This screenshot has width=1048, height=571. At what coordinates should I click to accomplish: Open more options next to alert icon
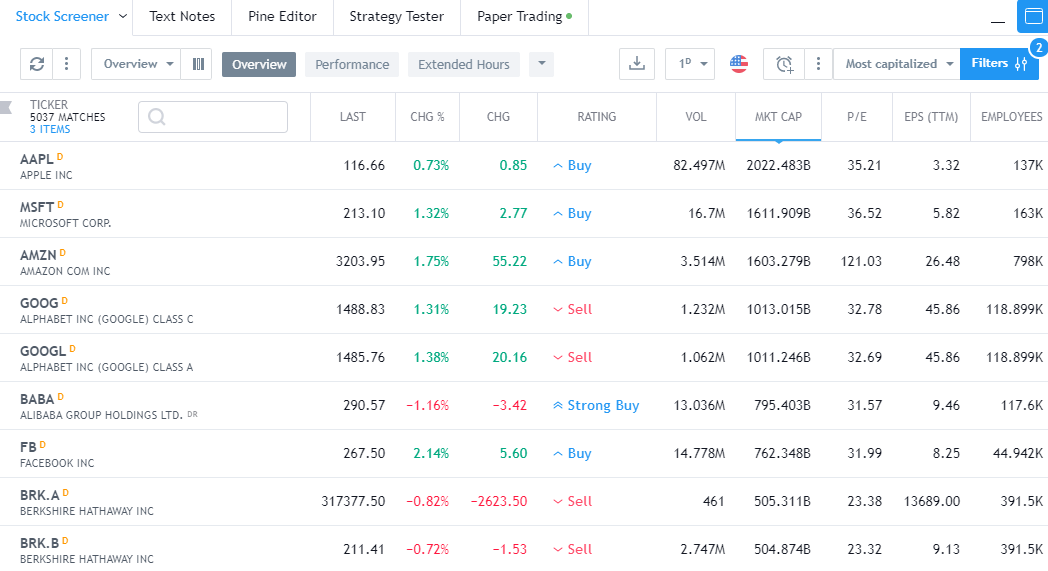click(x=818, y=64)
